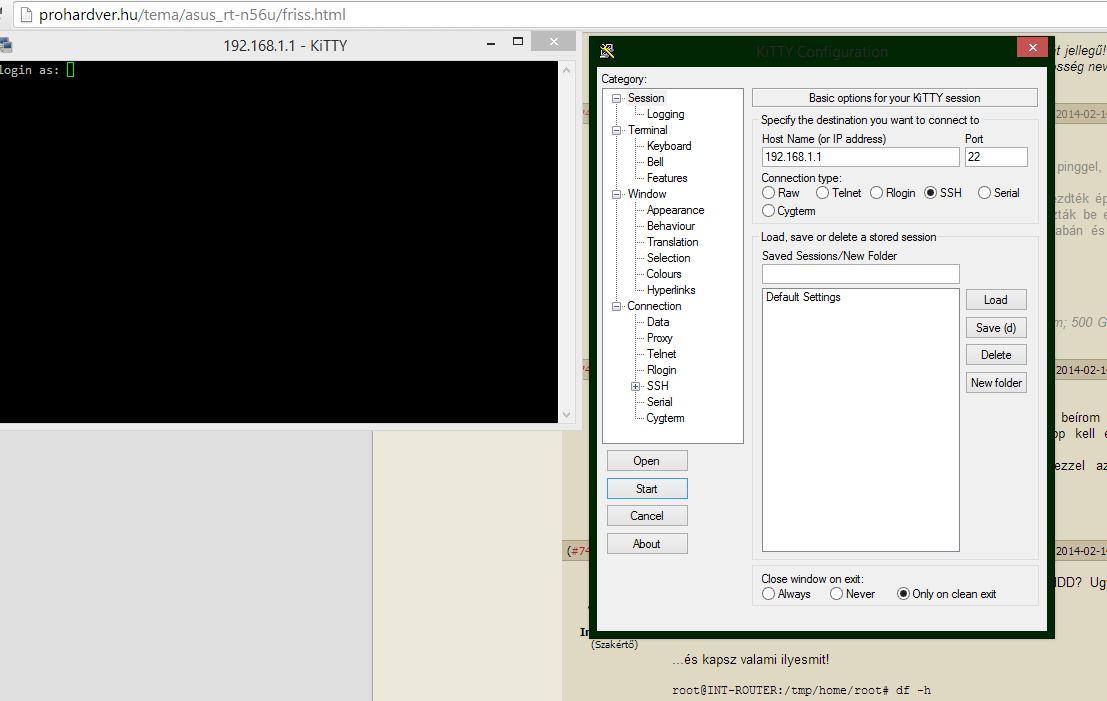Viewport: 1107px width, 701px height.
Task: Open the Rlogin category in tree
Action: tap(662, 370)
